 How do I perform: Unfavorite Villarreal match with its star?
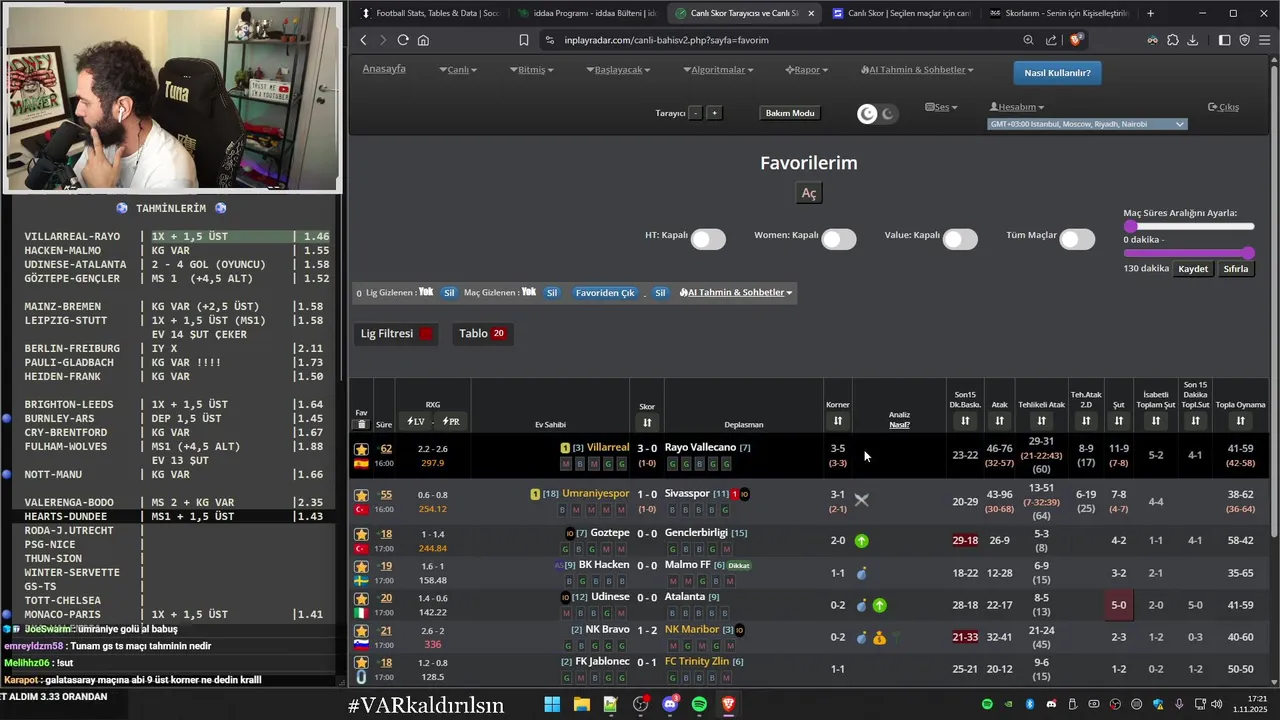(361, 448)
